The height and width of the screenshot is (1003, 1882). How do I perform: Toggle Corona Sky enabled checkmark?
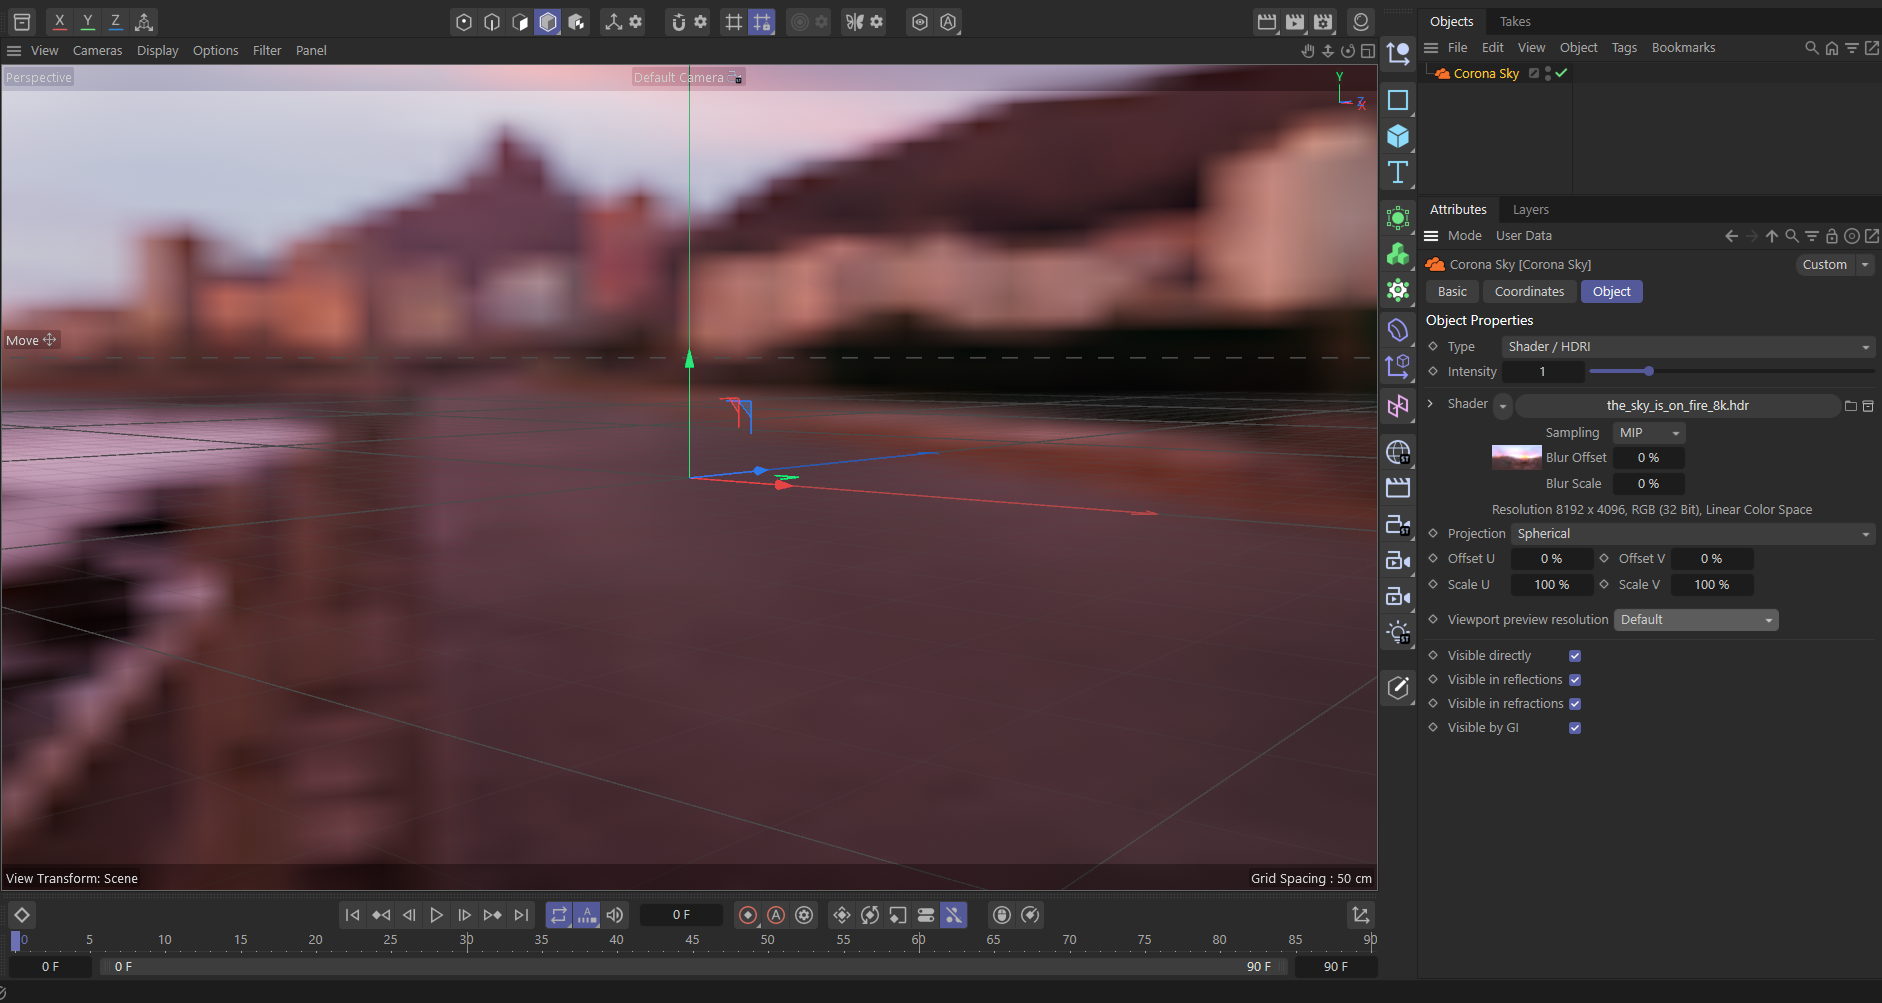click(x=1561, y=73)
